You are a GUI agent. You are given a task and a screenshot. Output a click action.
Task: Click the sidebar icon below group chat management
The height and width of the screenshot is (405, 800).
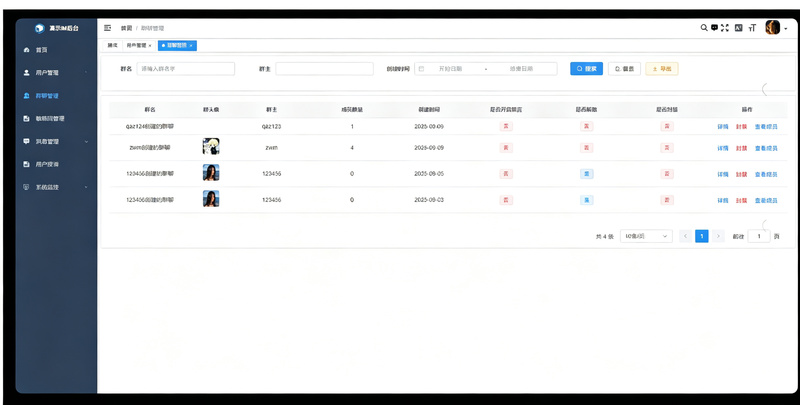(x=27, y=118)
